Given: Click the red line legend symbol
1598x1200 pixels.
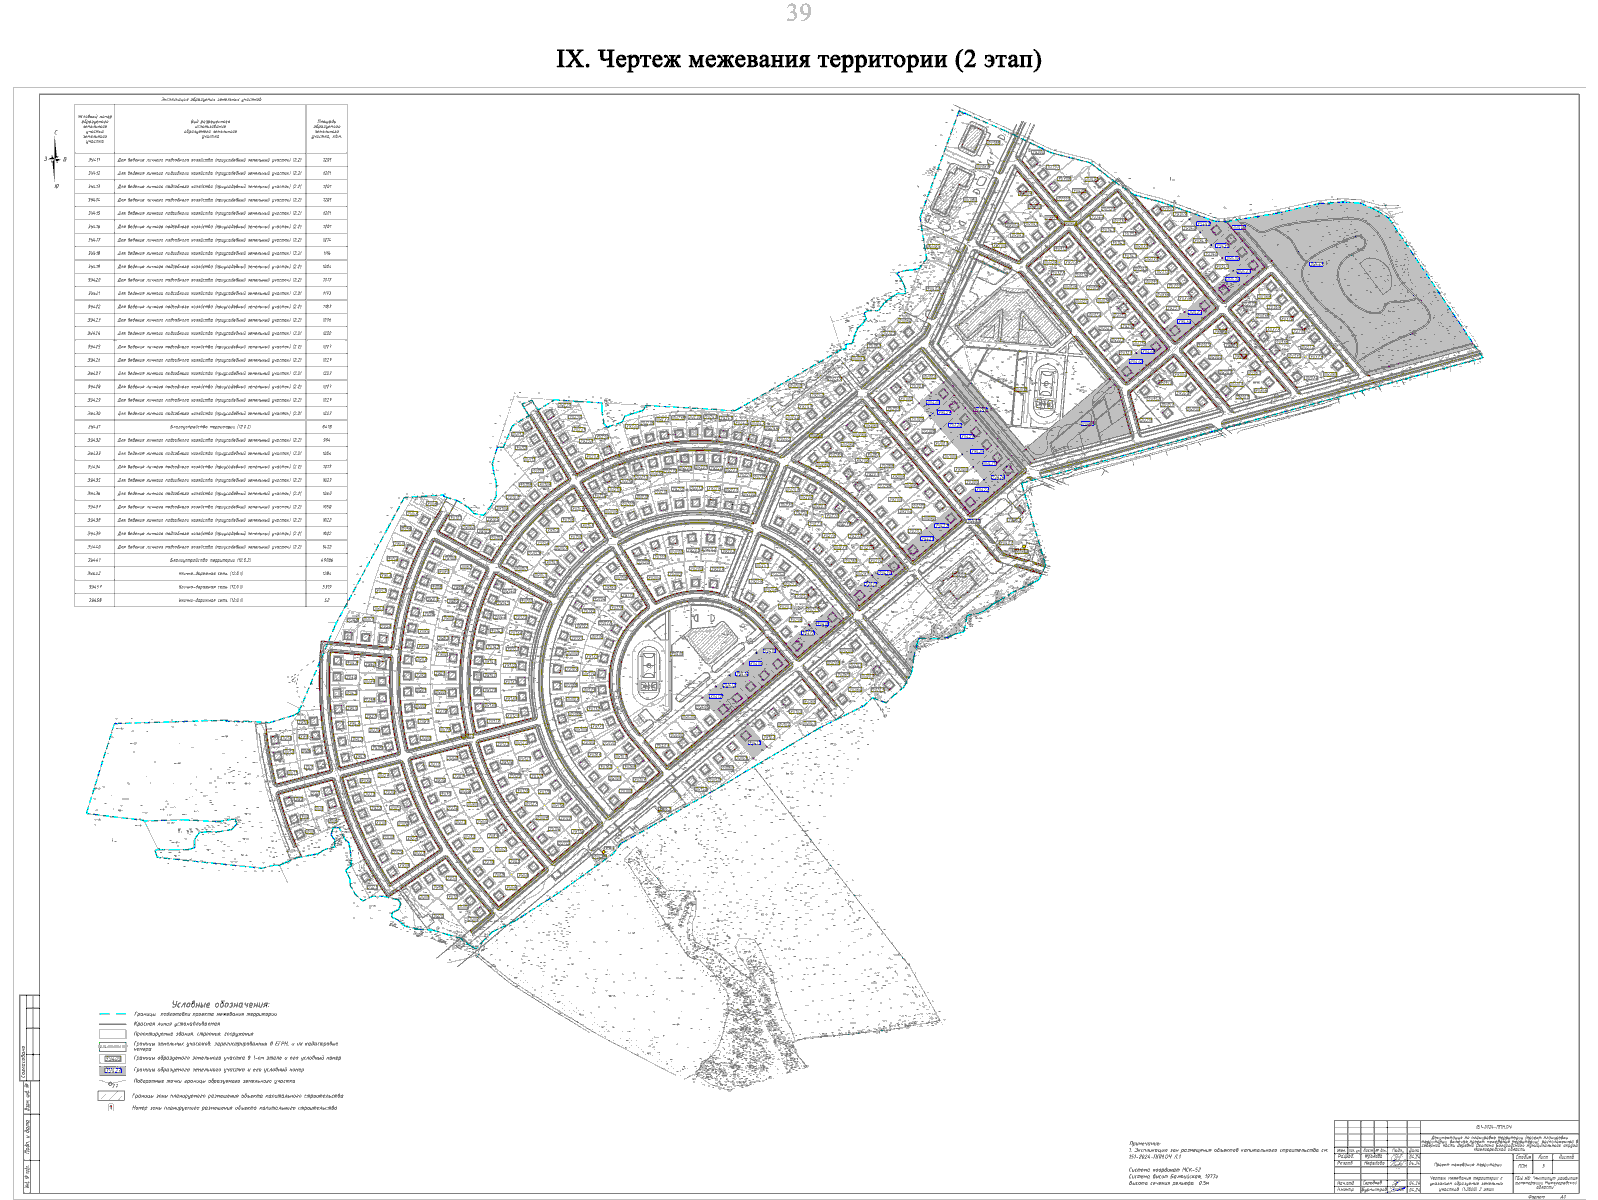Looking at the screenshot, I should 111,1025.
